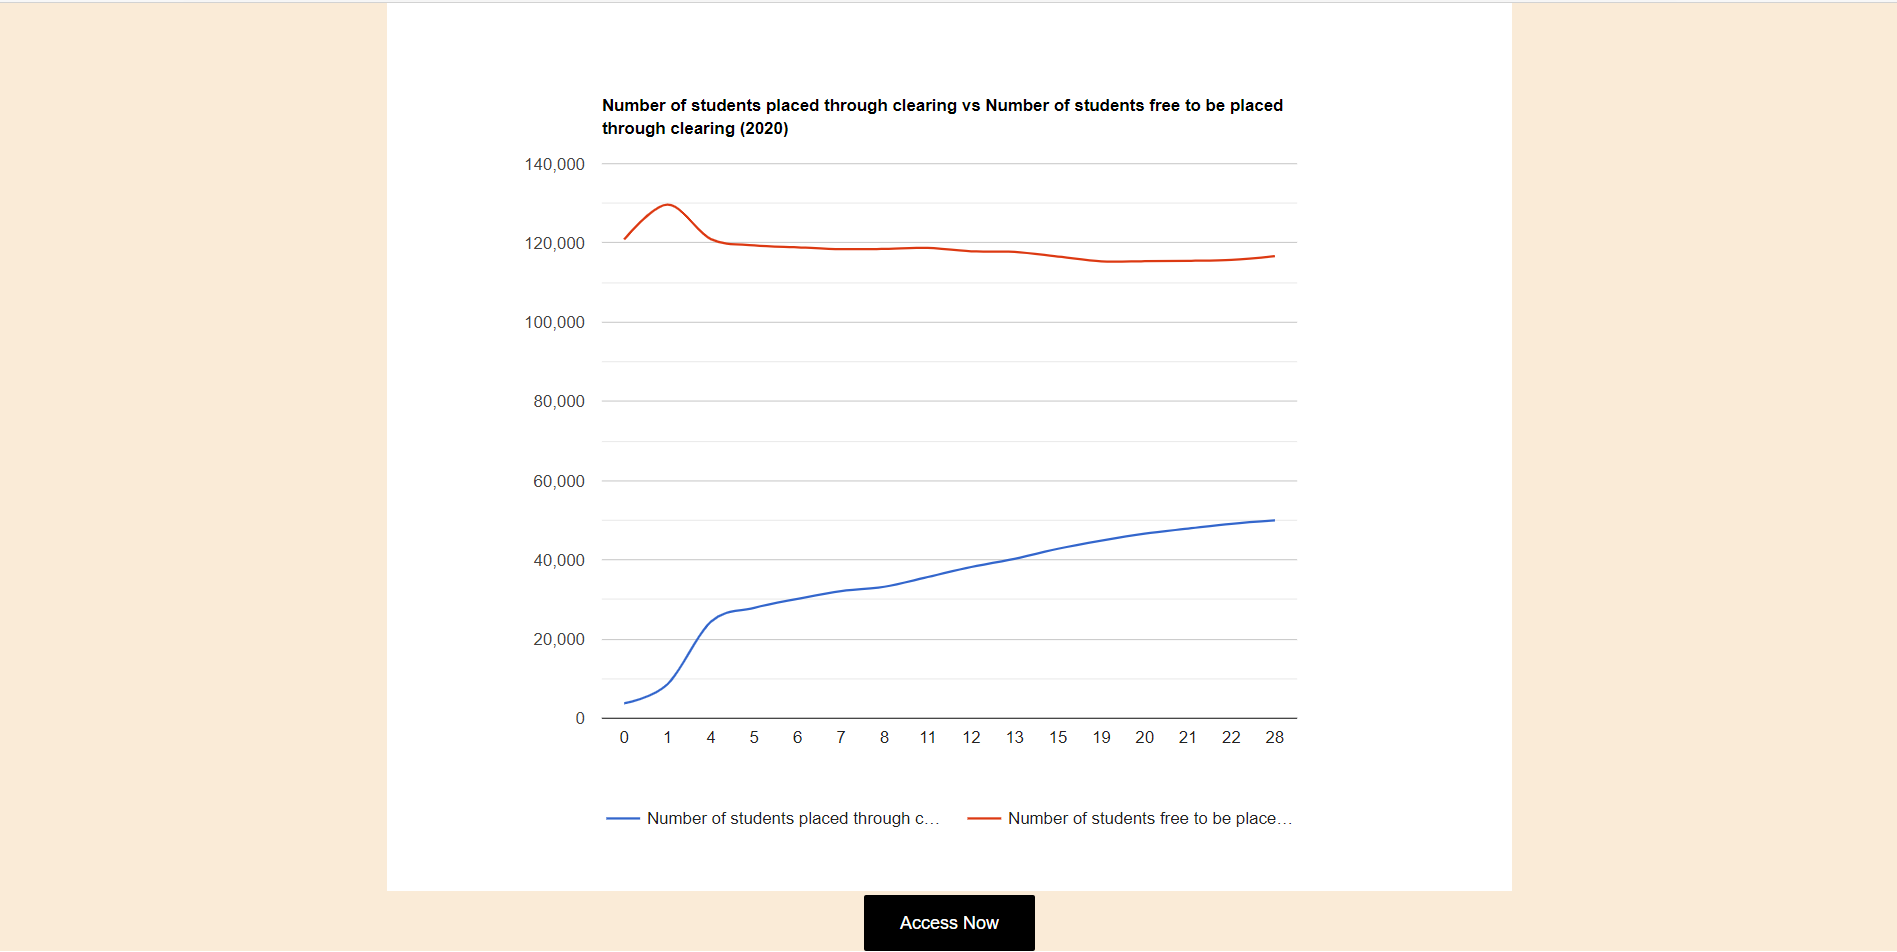Click the blue line endpoint at day 28
1897x952 pixels.
tap(1274, 520)
